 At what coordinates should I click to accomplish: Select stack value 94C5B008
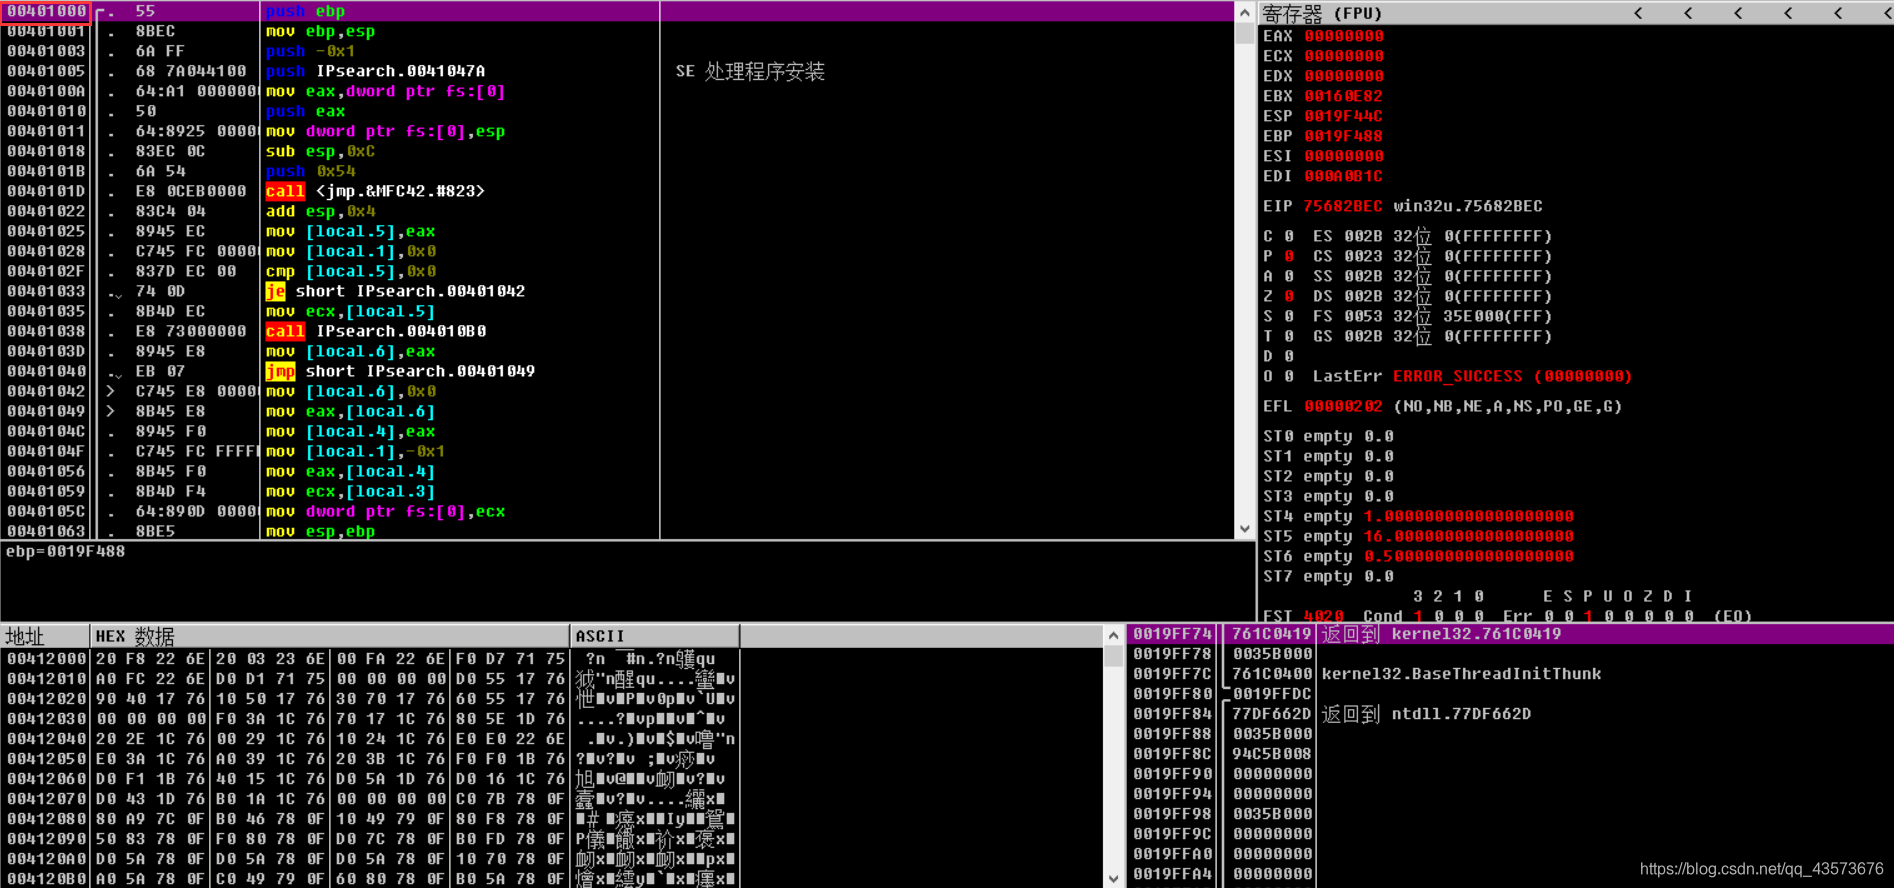[1272, 754]
